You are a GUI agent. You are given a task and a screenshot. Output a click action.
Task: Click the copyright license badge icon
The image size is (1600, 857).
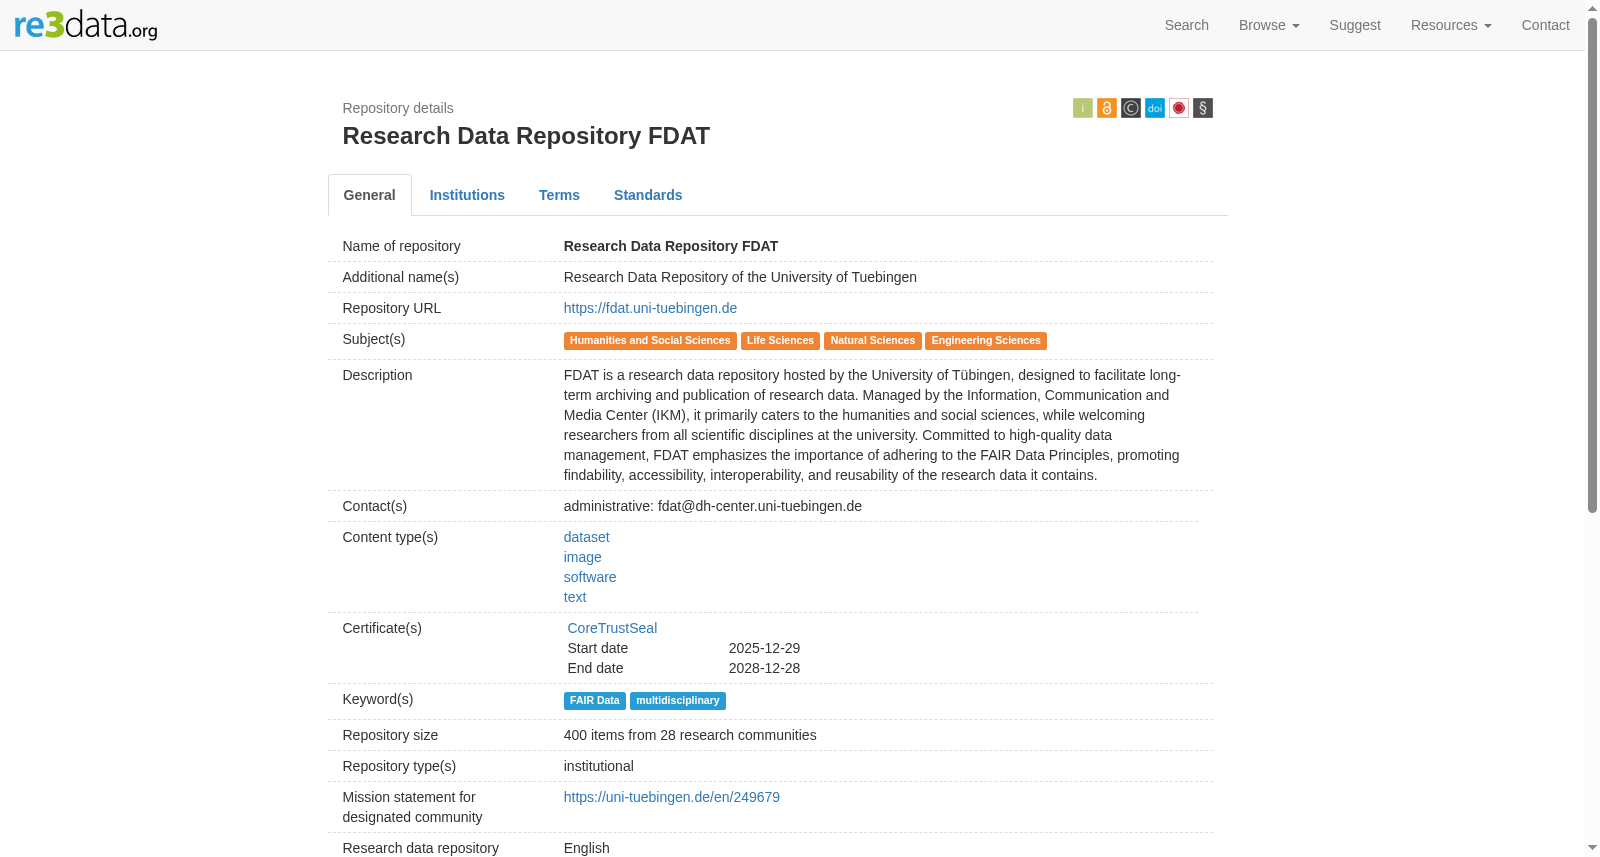(1130, 108)
